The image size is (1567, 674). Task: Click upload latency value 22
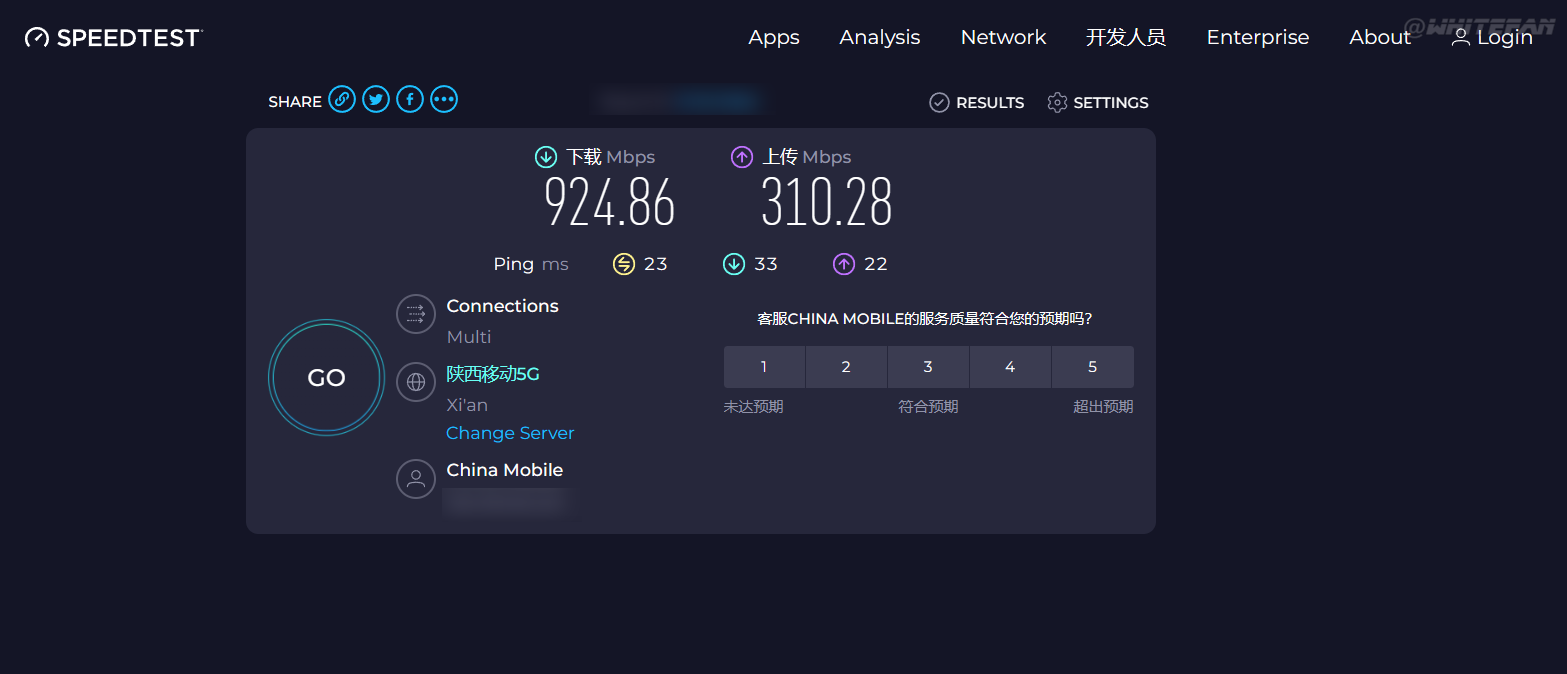[876, 264]
